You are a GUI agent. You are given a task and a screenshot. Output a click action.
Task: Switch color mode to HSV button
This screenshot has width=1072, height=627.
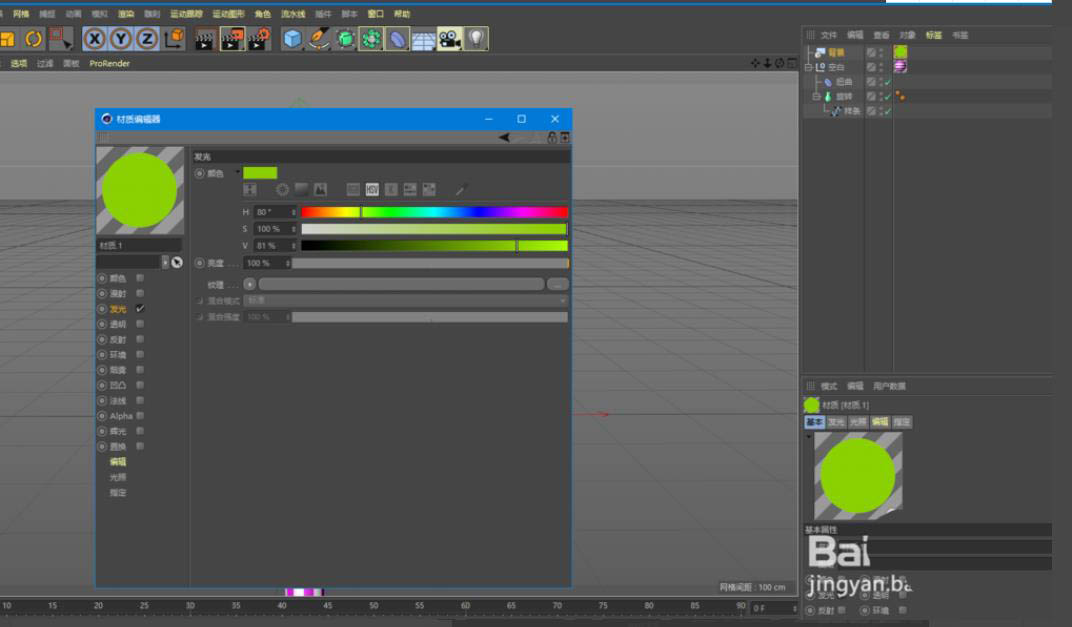372,189
